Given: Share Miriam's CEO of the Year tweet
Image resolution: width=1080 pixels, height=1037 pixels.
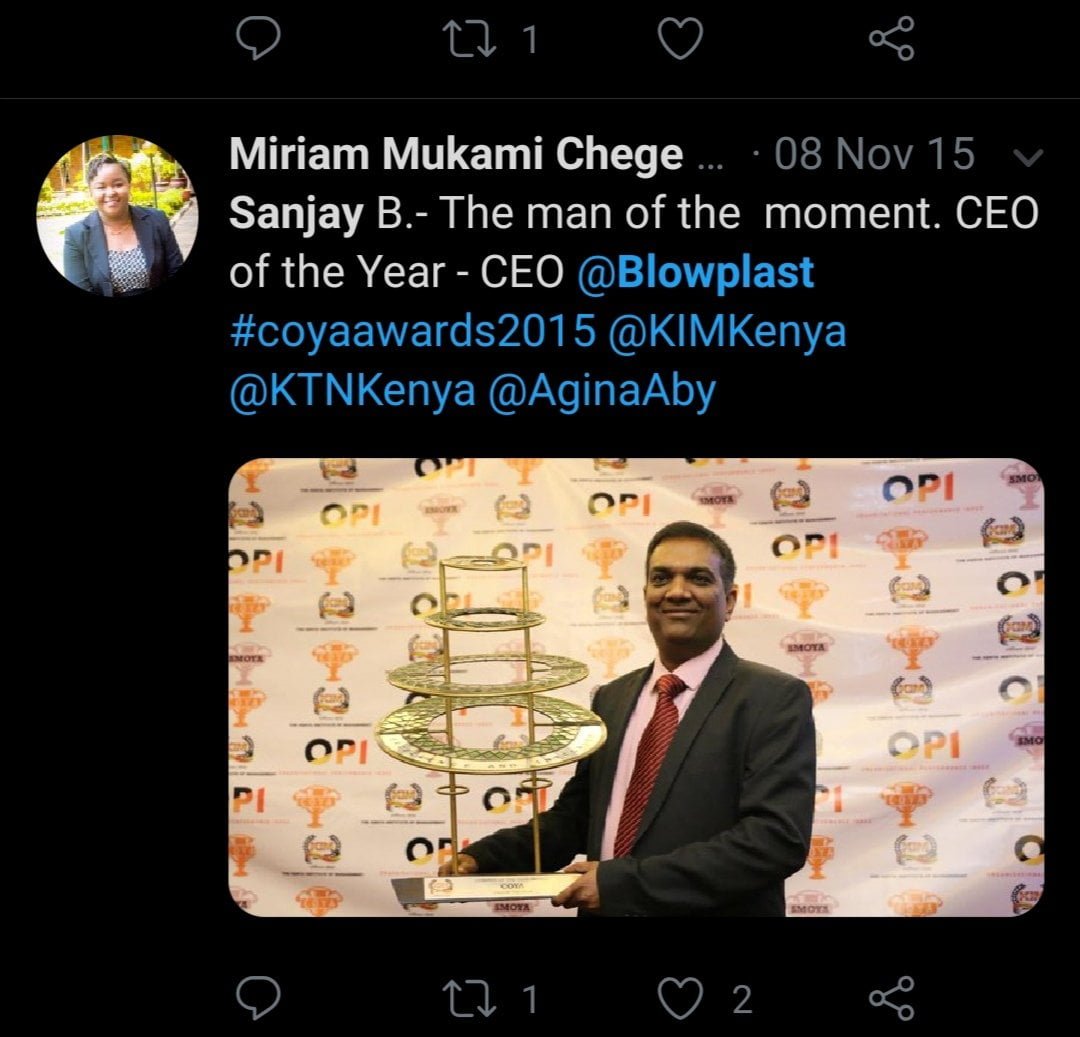Looking at the screenshot, I should (x=891, y=997).
